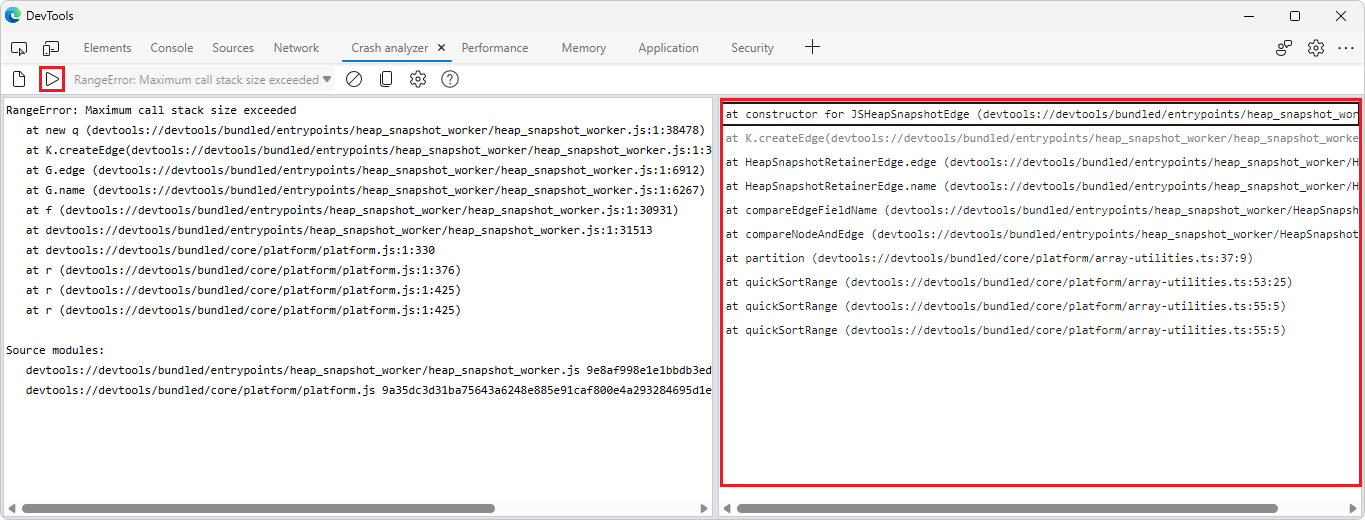
Task: Switch to the Console tab
Action: coord(172,48)
